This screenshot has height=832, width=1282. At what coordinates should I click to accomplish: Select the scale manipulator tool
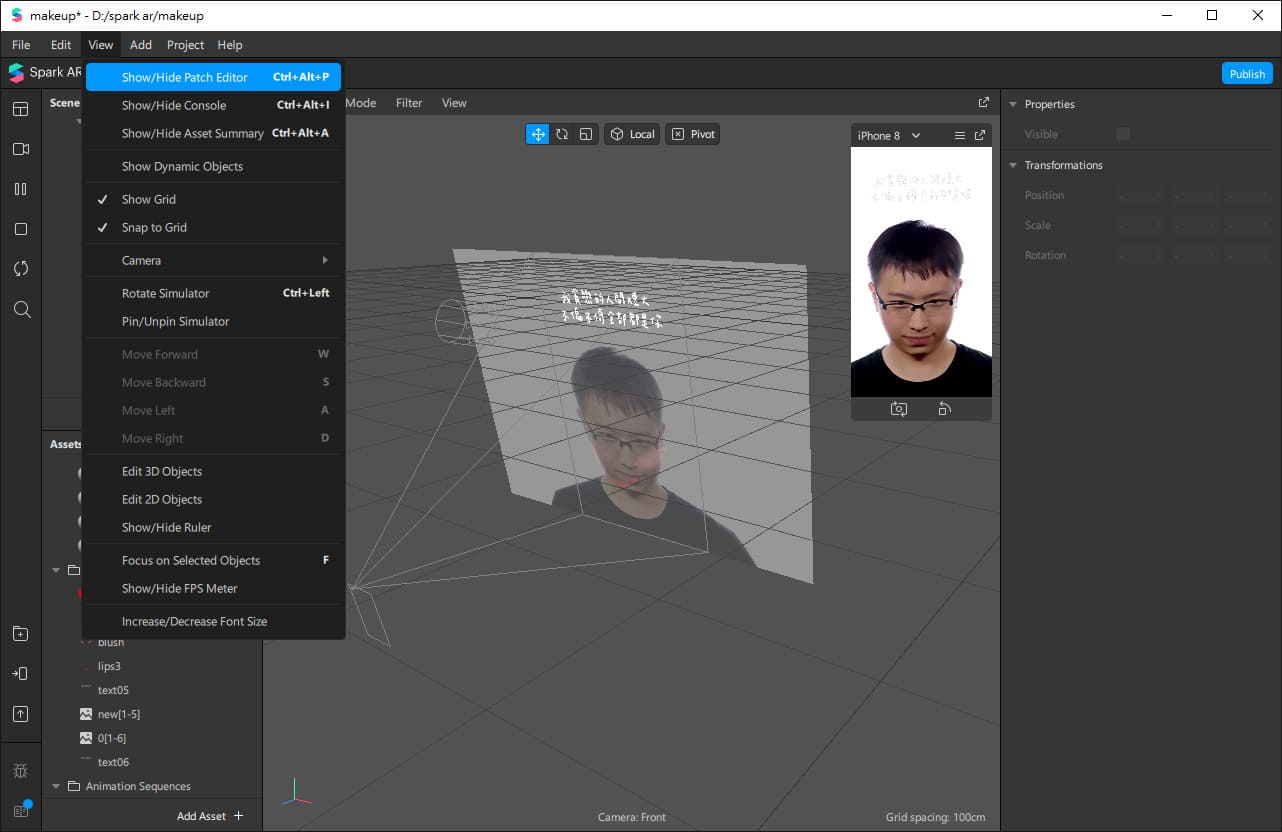[x=586, y=134]
